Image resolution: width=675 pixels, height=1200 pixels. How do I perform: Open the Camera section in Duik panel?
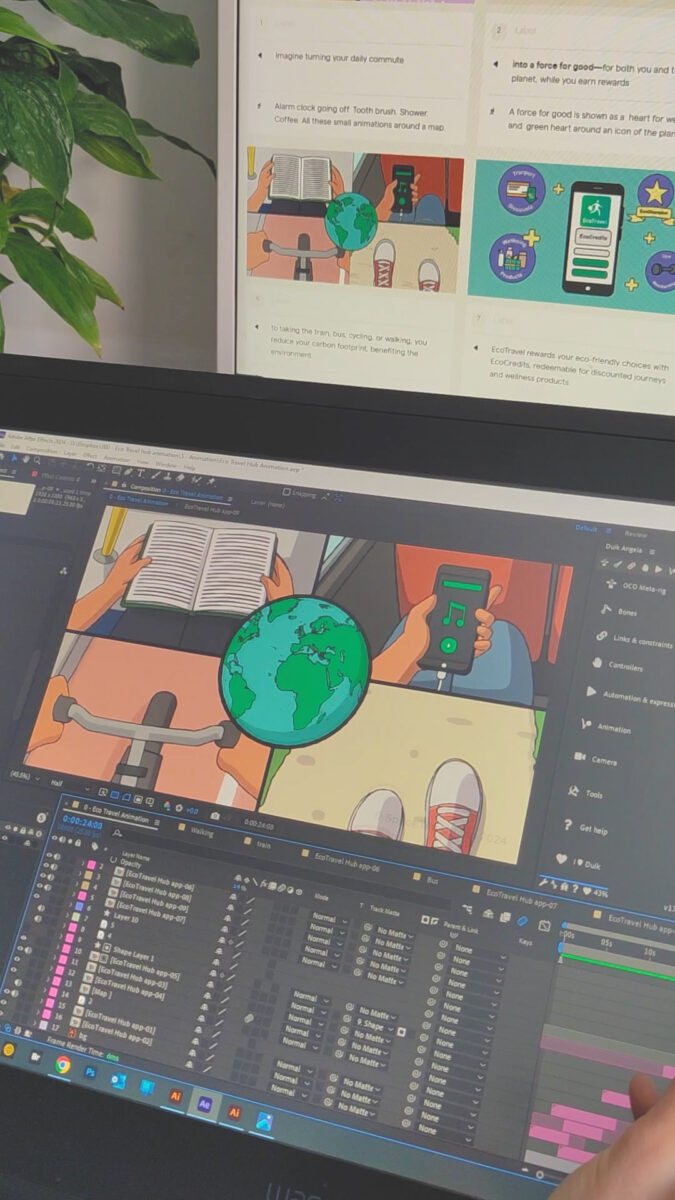pos(596,760)
